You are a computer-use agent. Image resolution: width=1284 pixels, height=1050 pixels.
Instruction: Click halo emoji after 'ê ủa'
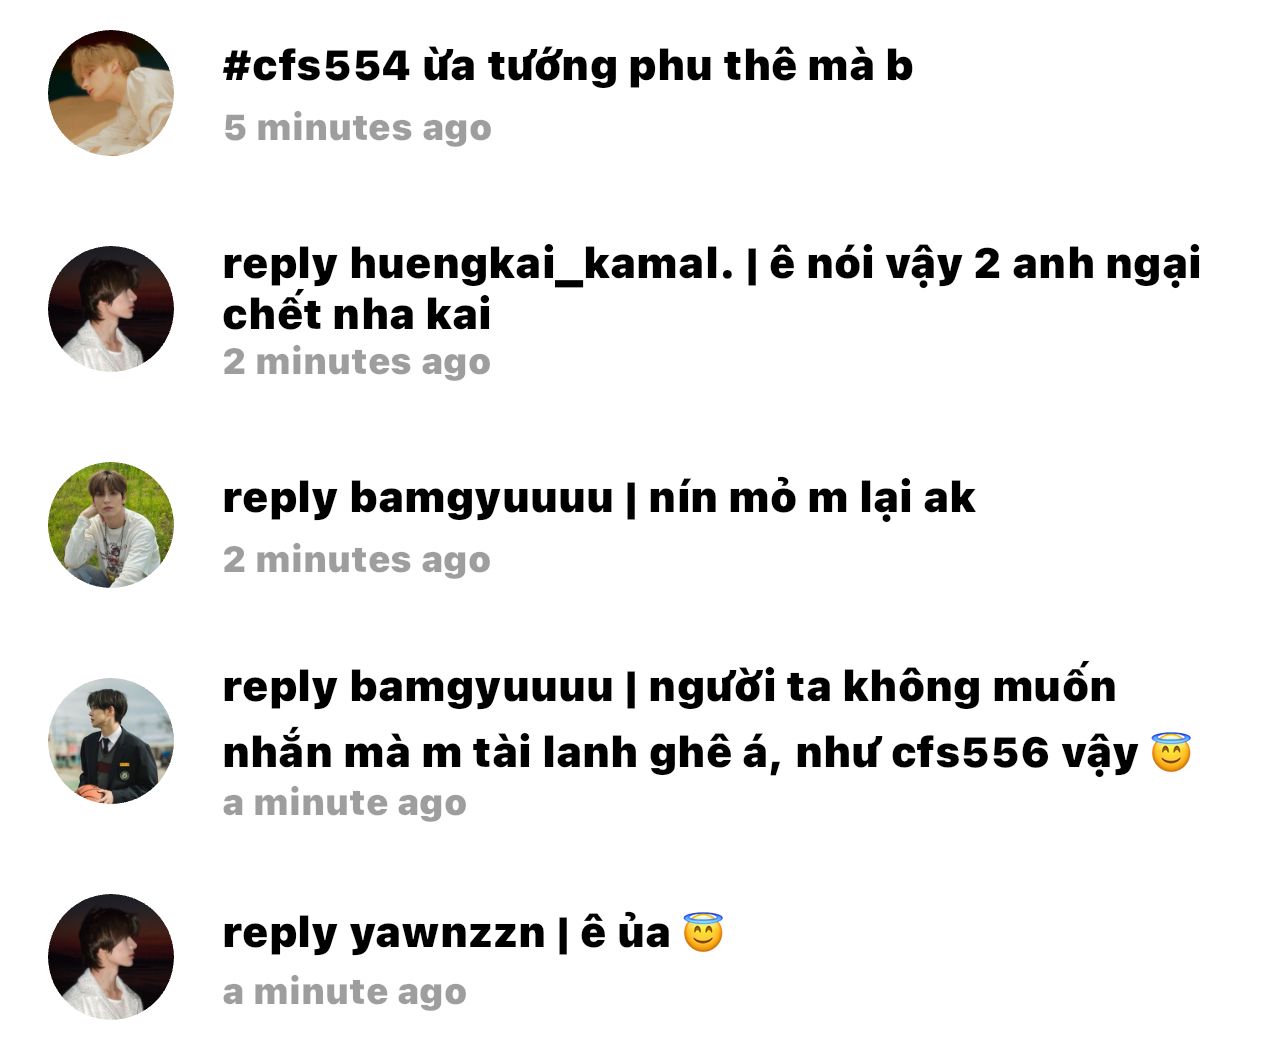pos(703,932)
